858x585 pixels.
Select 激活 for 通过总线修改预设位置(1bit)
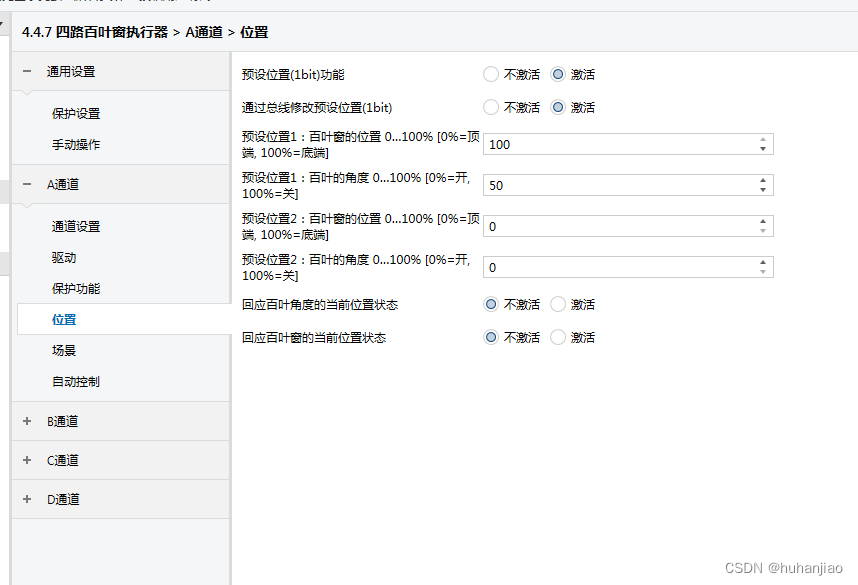(558, 107)
